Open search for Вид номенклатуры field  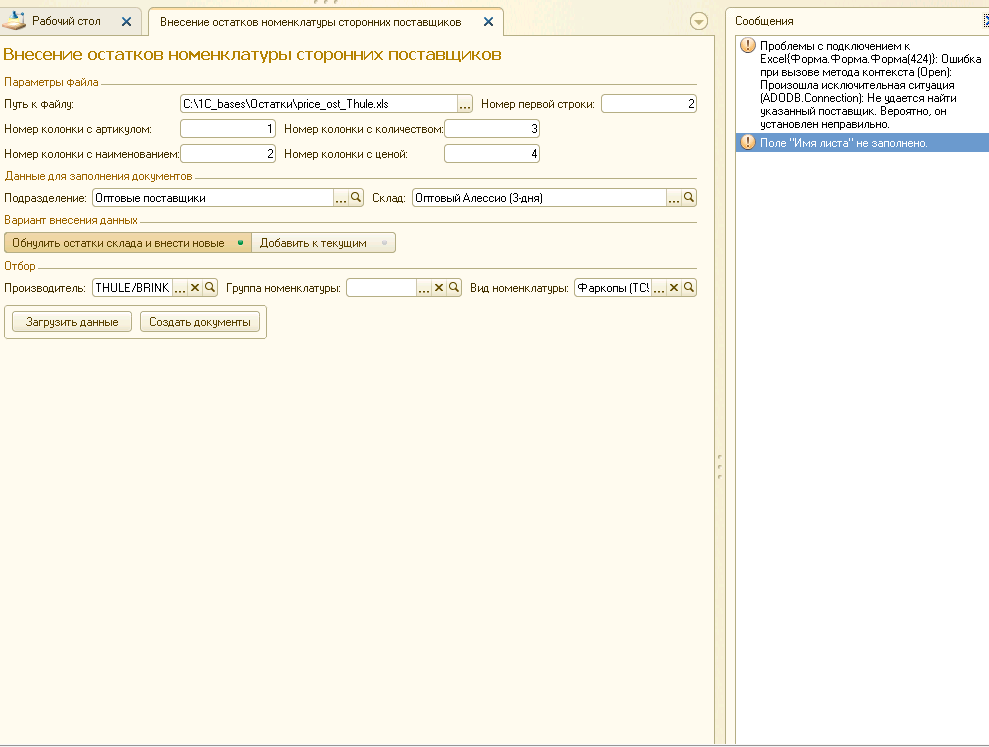click(x=689, y=288)
